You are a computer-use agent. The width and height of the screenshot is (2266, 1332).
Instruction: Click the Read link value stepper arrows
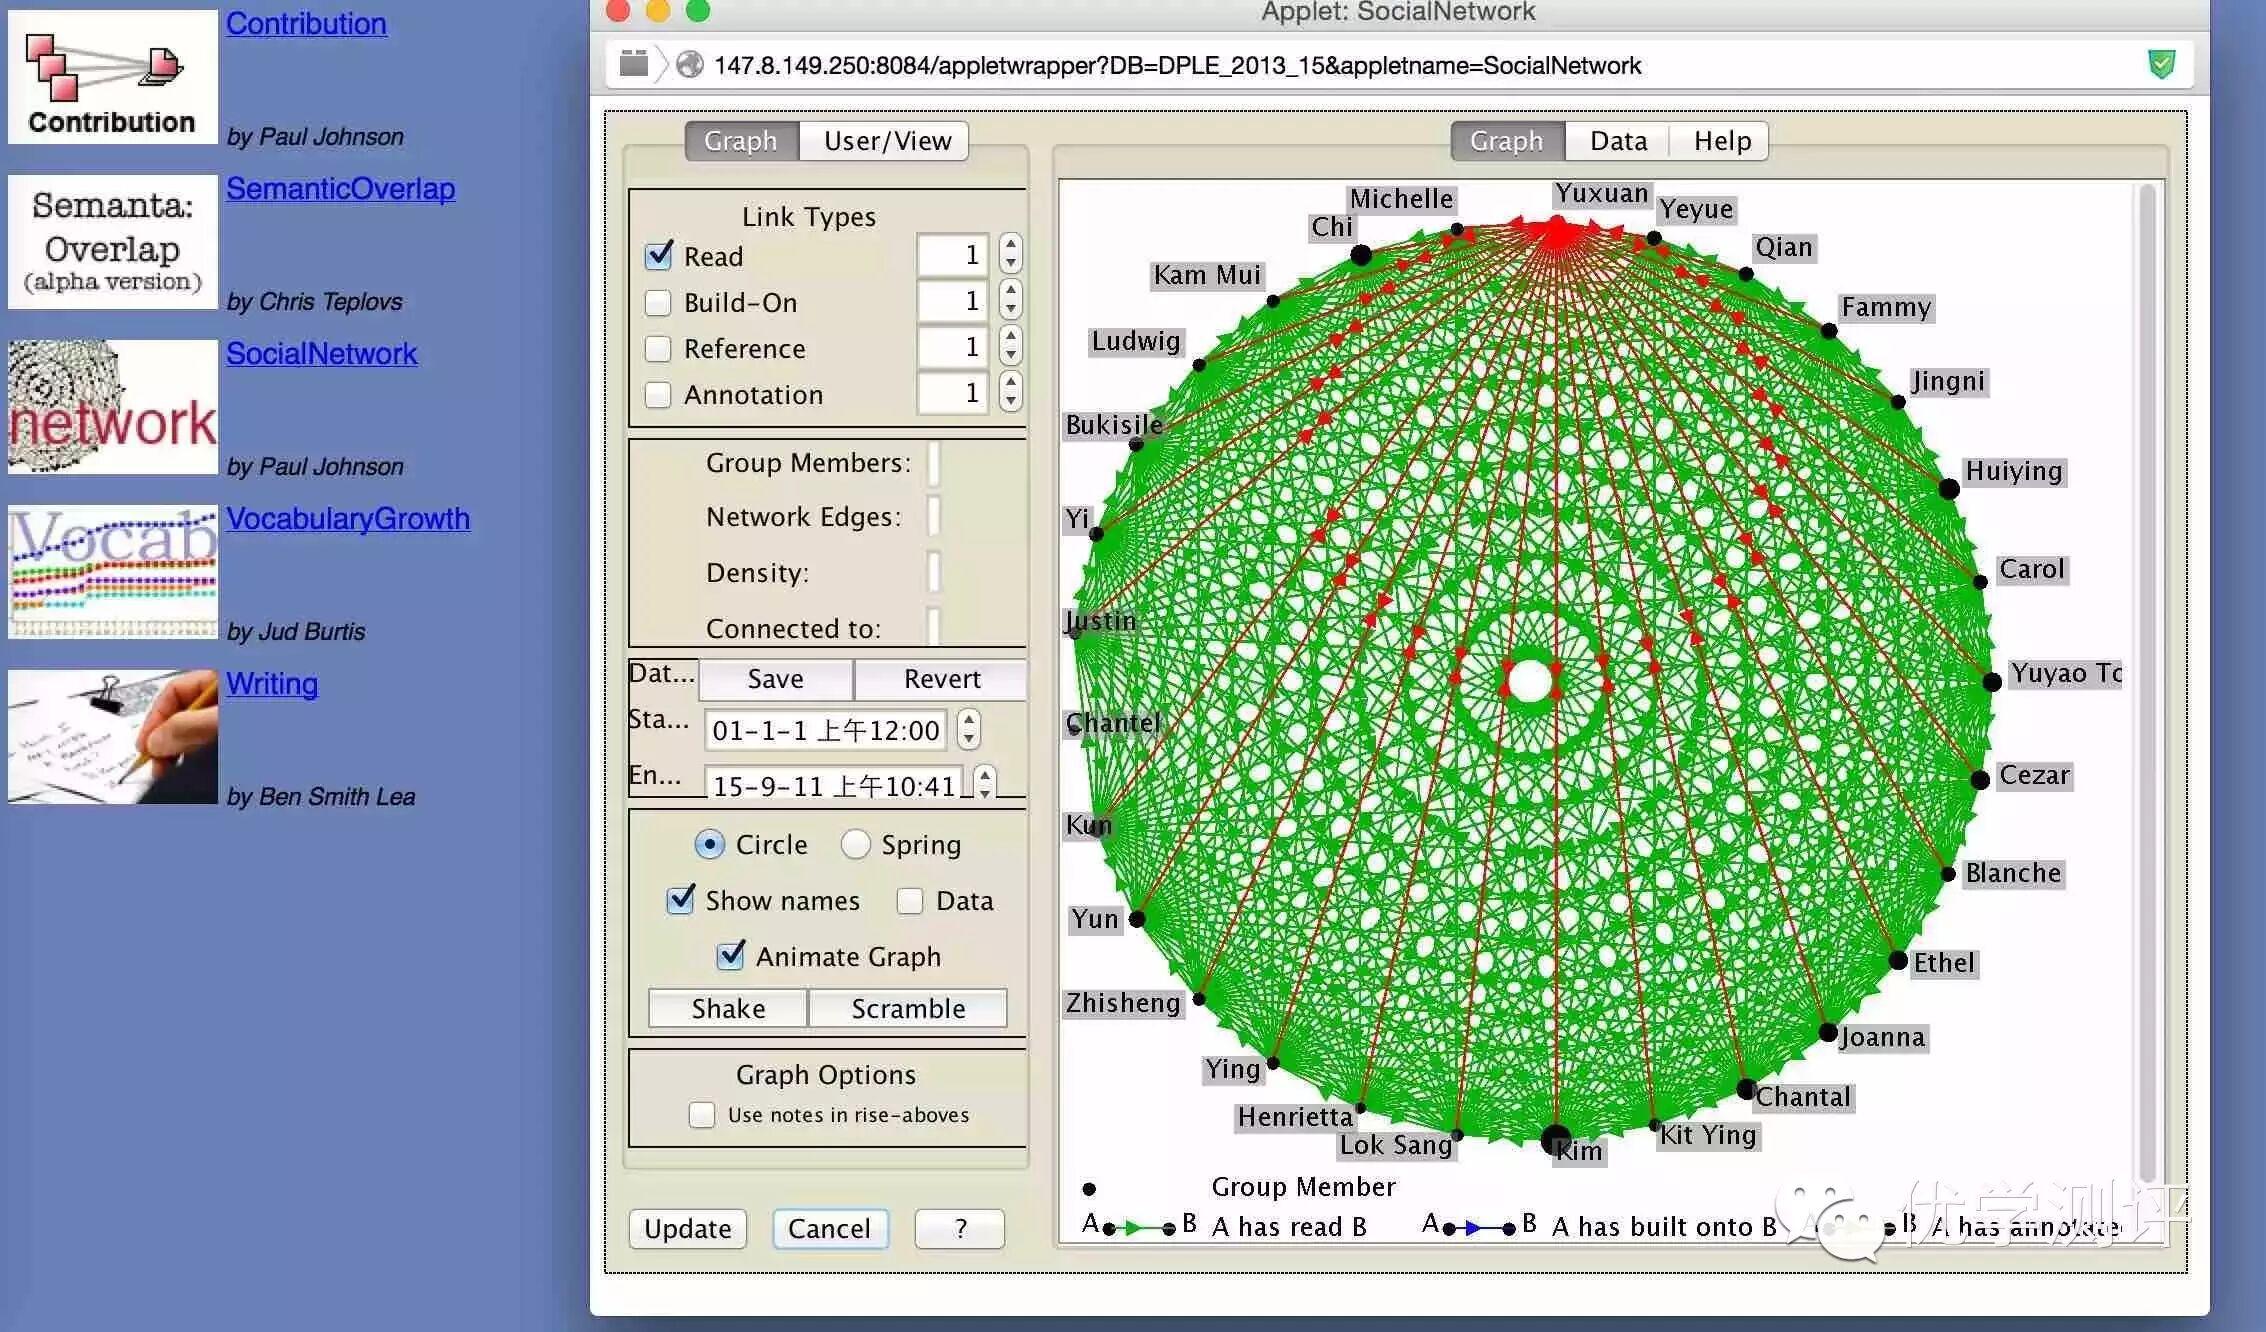click(x=1010, y=255)
